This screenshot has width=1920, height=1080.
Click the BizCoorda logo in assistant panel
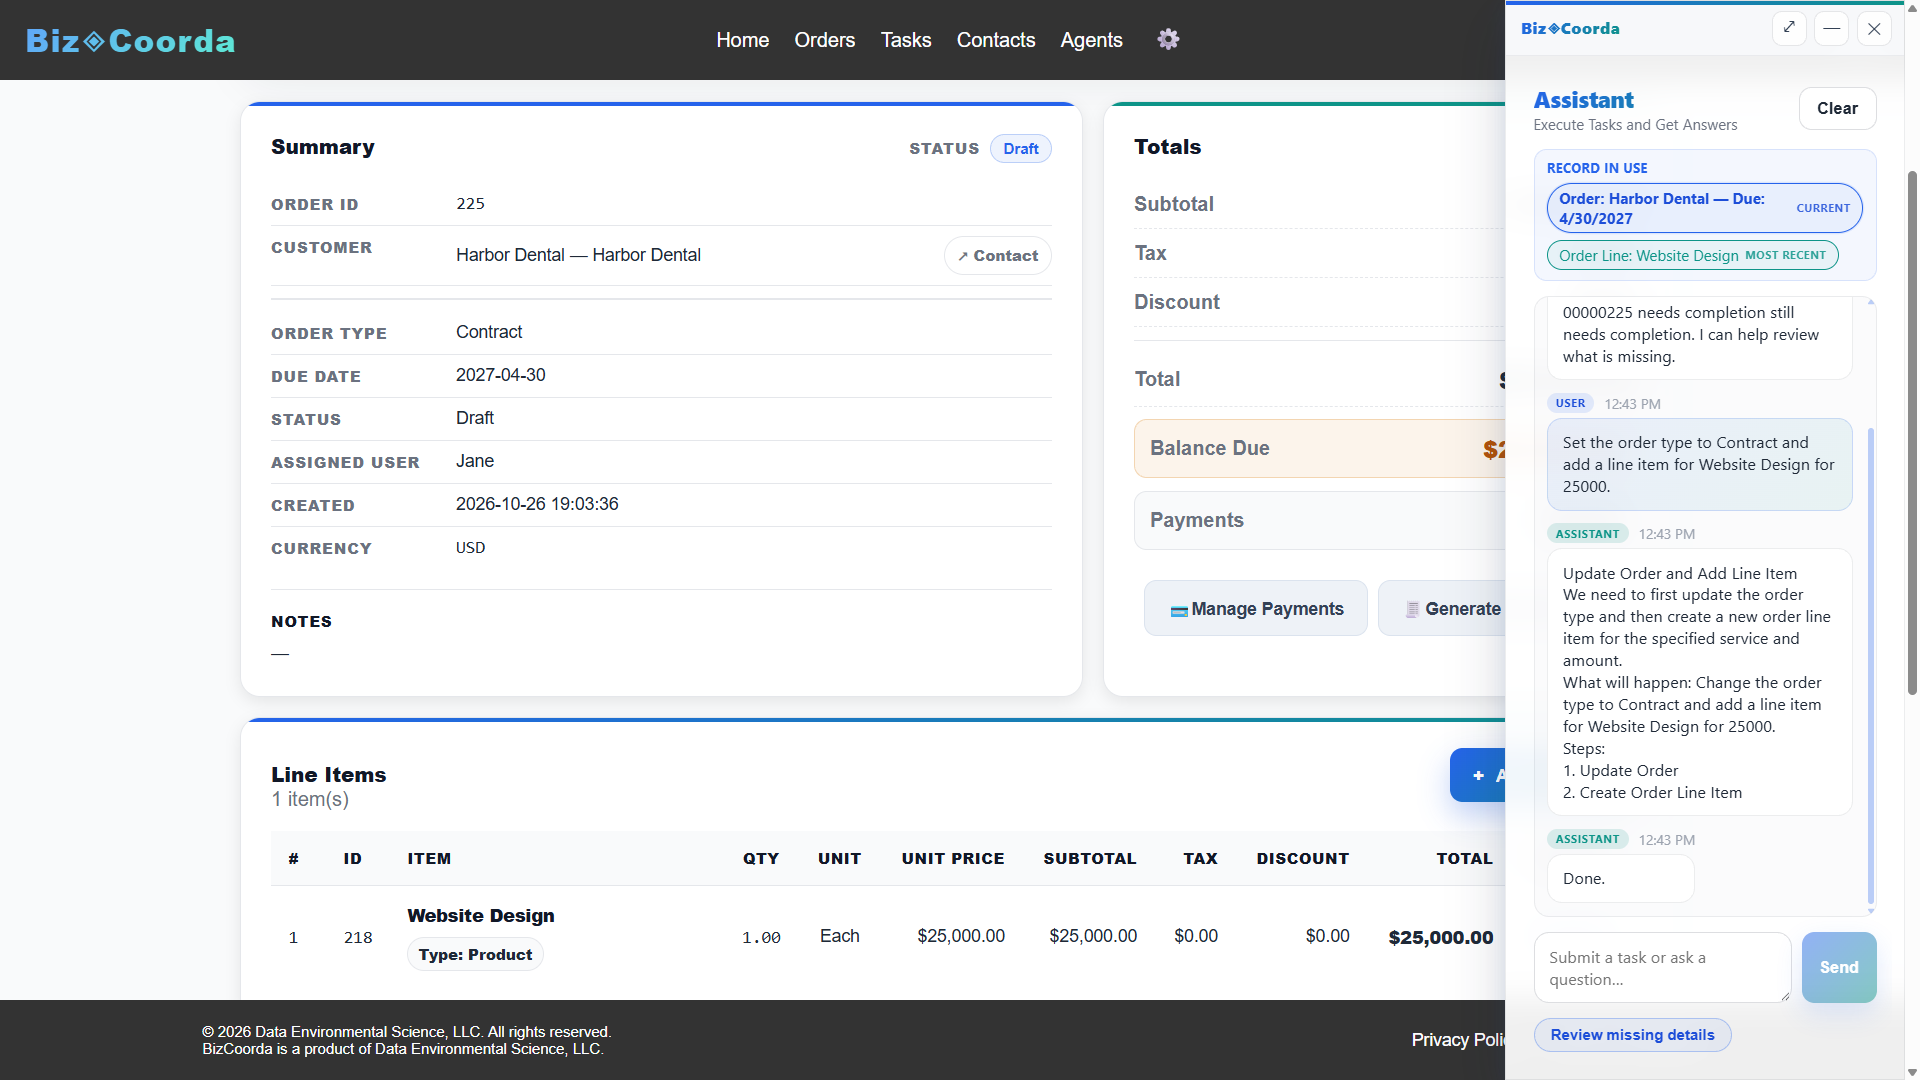click(1570, 28)
